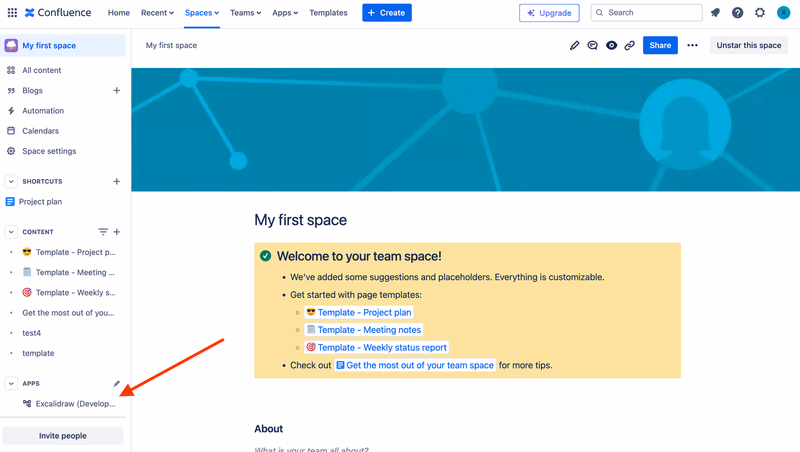Image resolution: width=800 pixels, height=452 pixels.
Task: Click the Confluence logo
Action: [x=58, y=13]
